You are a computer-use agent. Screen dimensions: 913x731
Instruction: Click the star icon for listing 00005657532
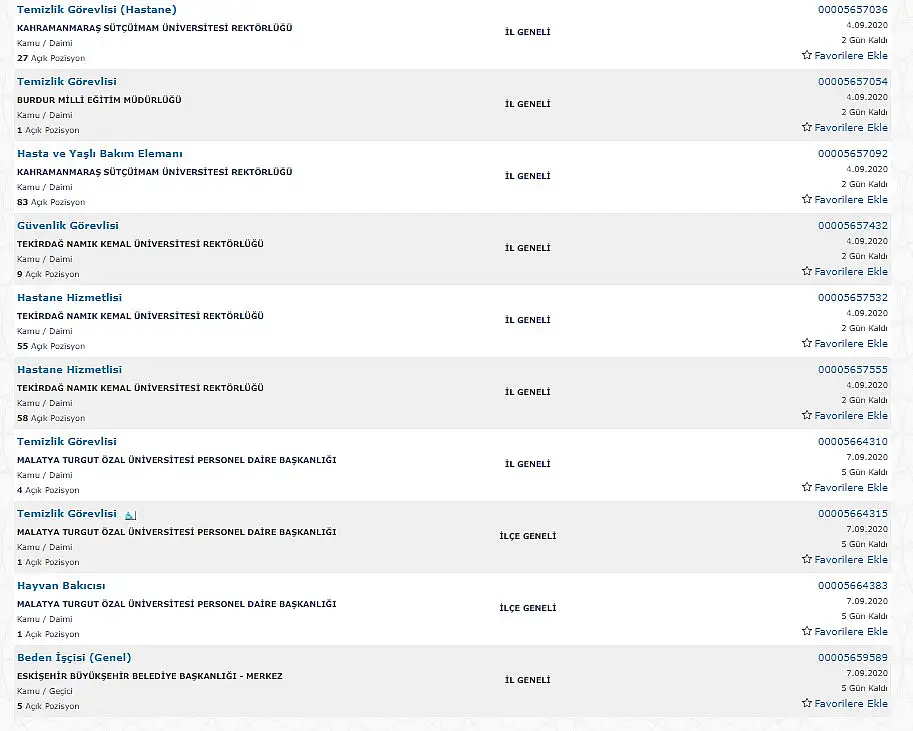(x=806, y=343)
